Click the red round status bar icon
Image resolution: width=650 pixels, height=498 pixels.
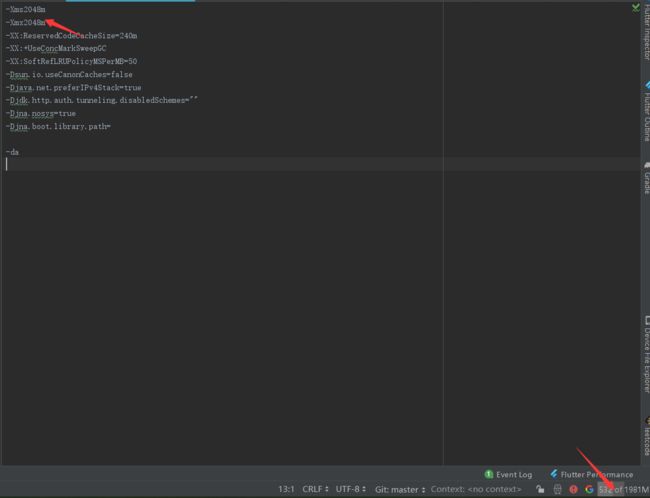(x=573, y=489)
